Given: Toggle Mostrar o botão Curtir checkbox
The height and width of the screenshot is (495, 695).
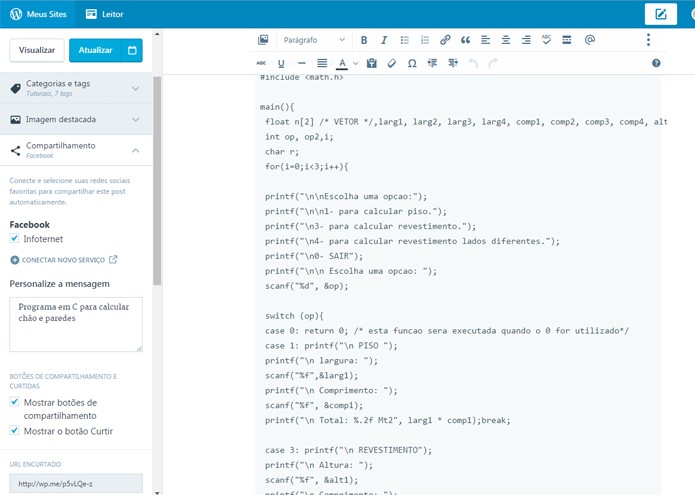Looking at the screenshot, I should click(x=14, y=430).
